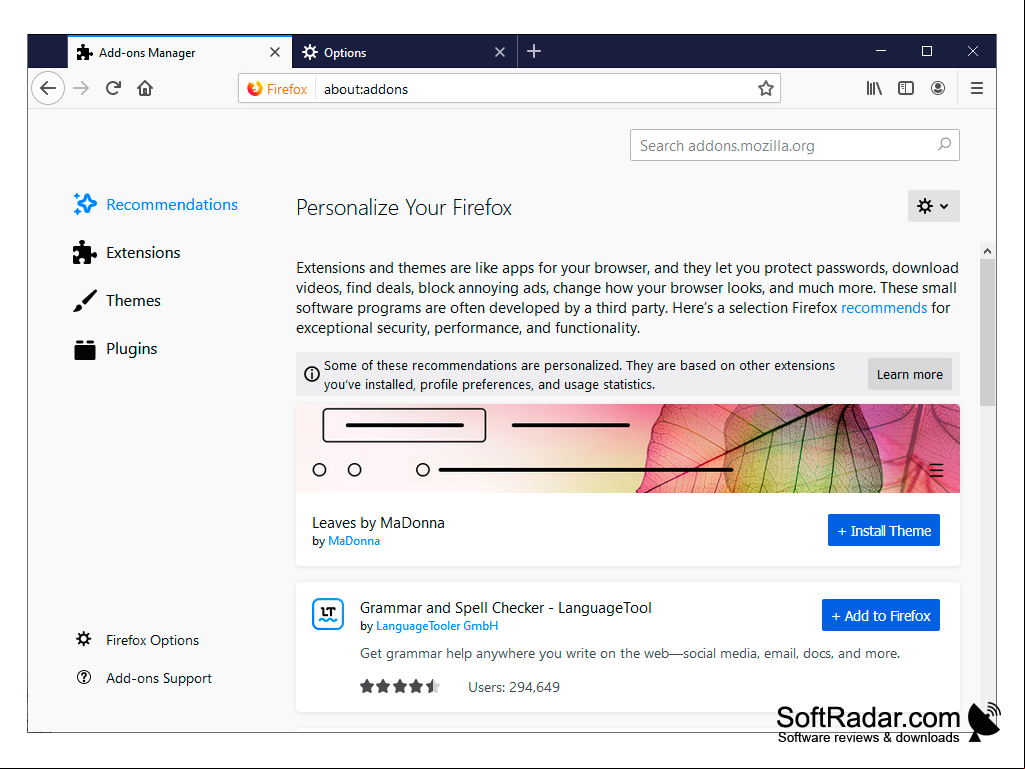Screen dimensions: 1025x769
Task: Click the Leaves theme preview image
Action: pyautogui.click(x=628, y=448)
